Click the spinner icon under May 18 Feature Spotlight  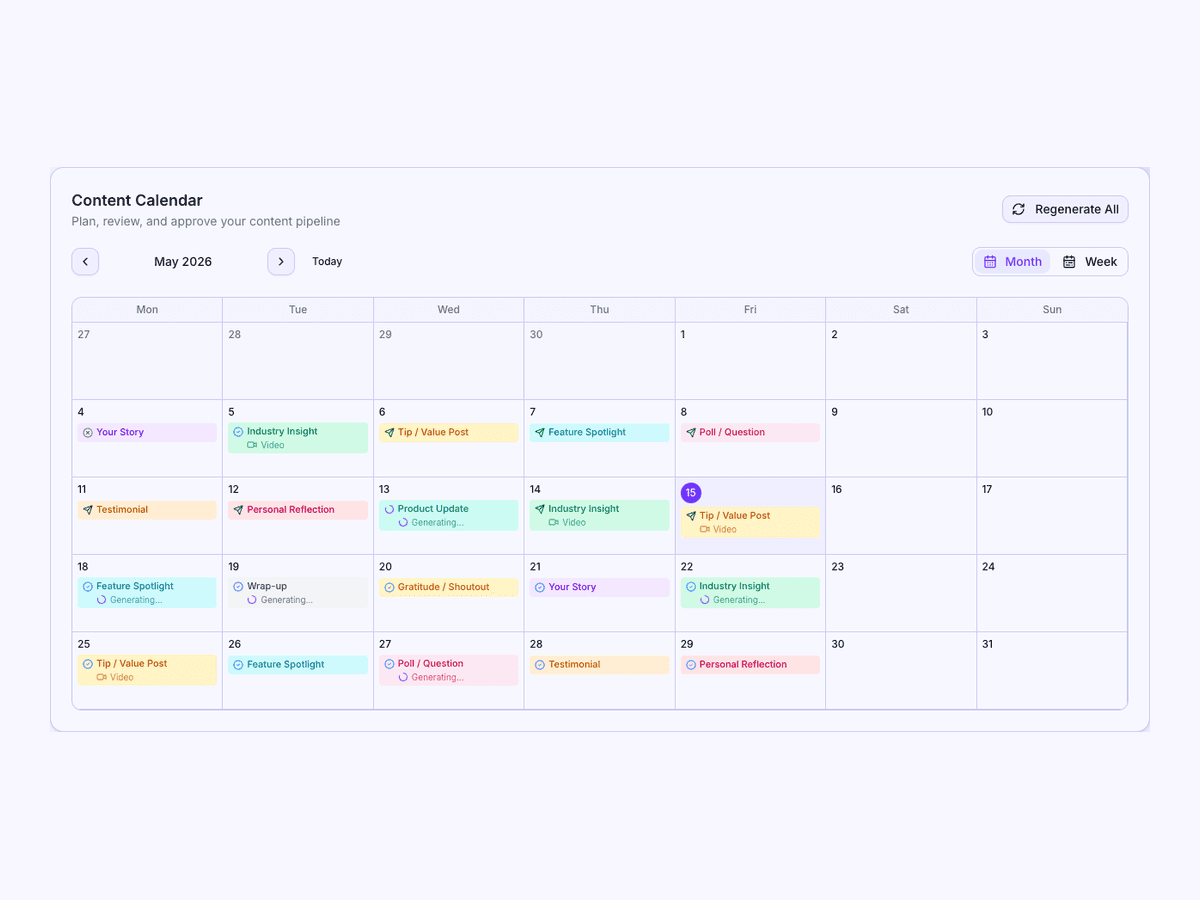click(102, 600)
